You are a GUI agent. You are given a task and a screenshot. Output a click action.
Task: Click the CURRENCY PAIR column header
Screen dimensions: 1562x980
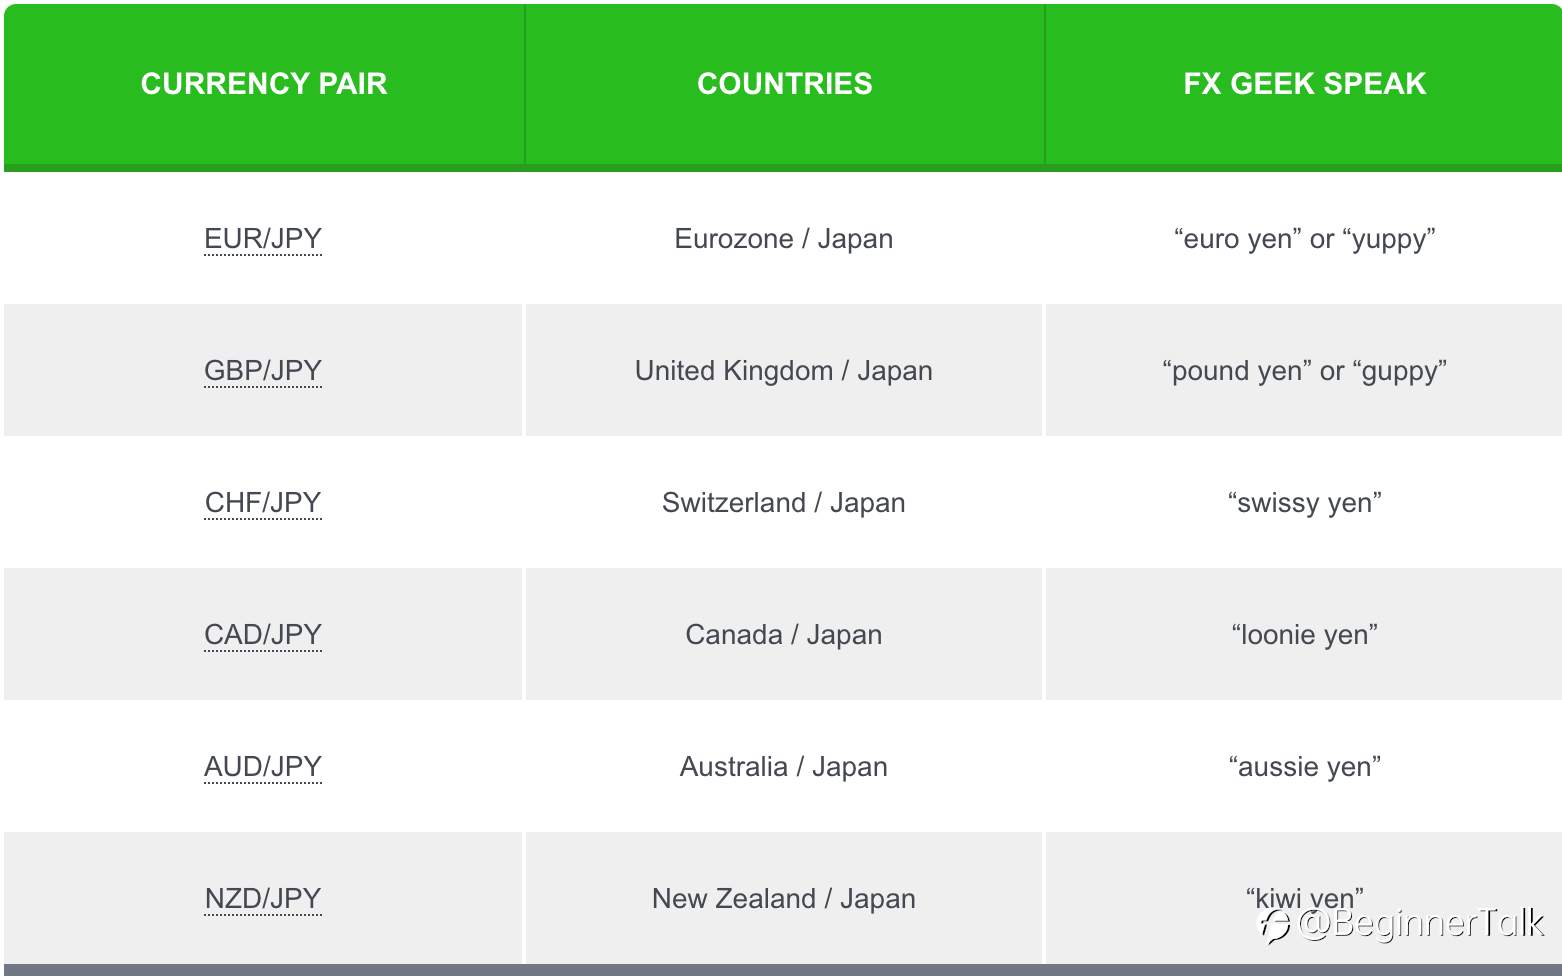pyautogui.click(x=264, y=84)
